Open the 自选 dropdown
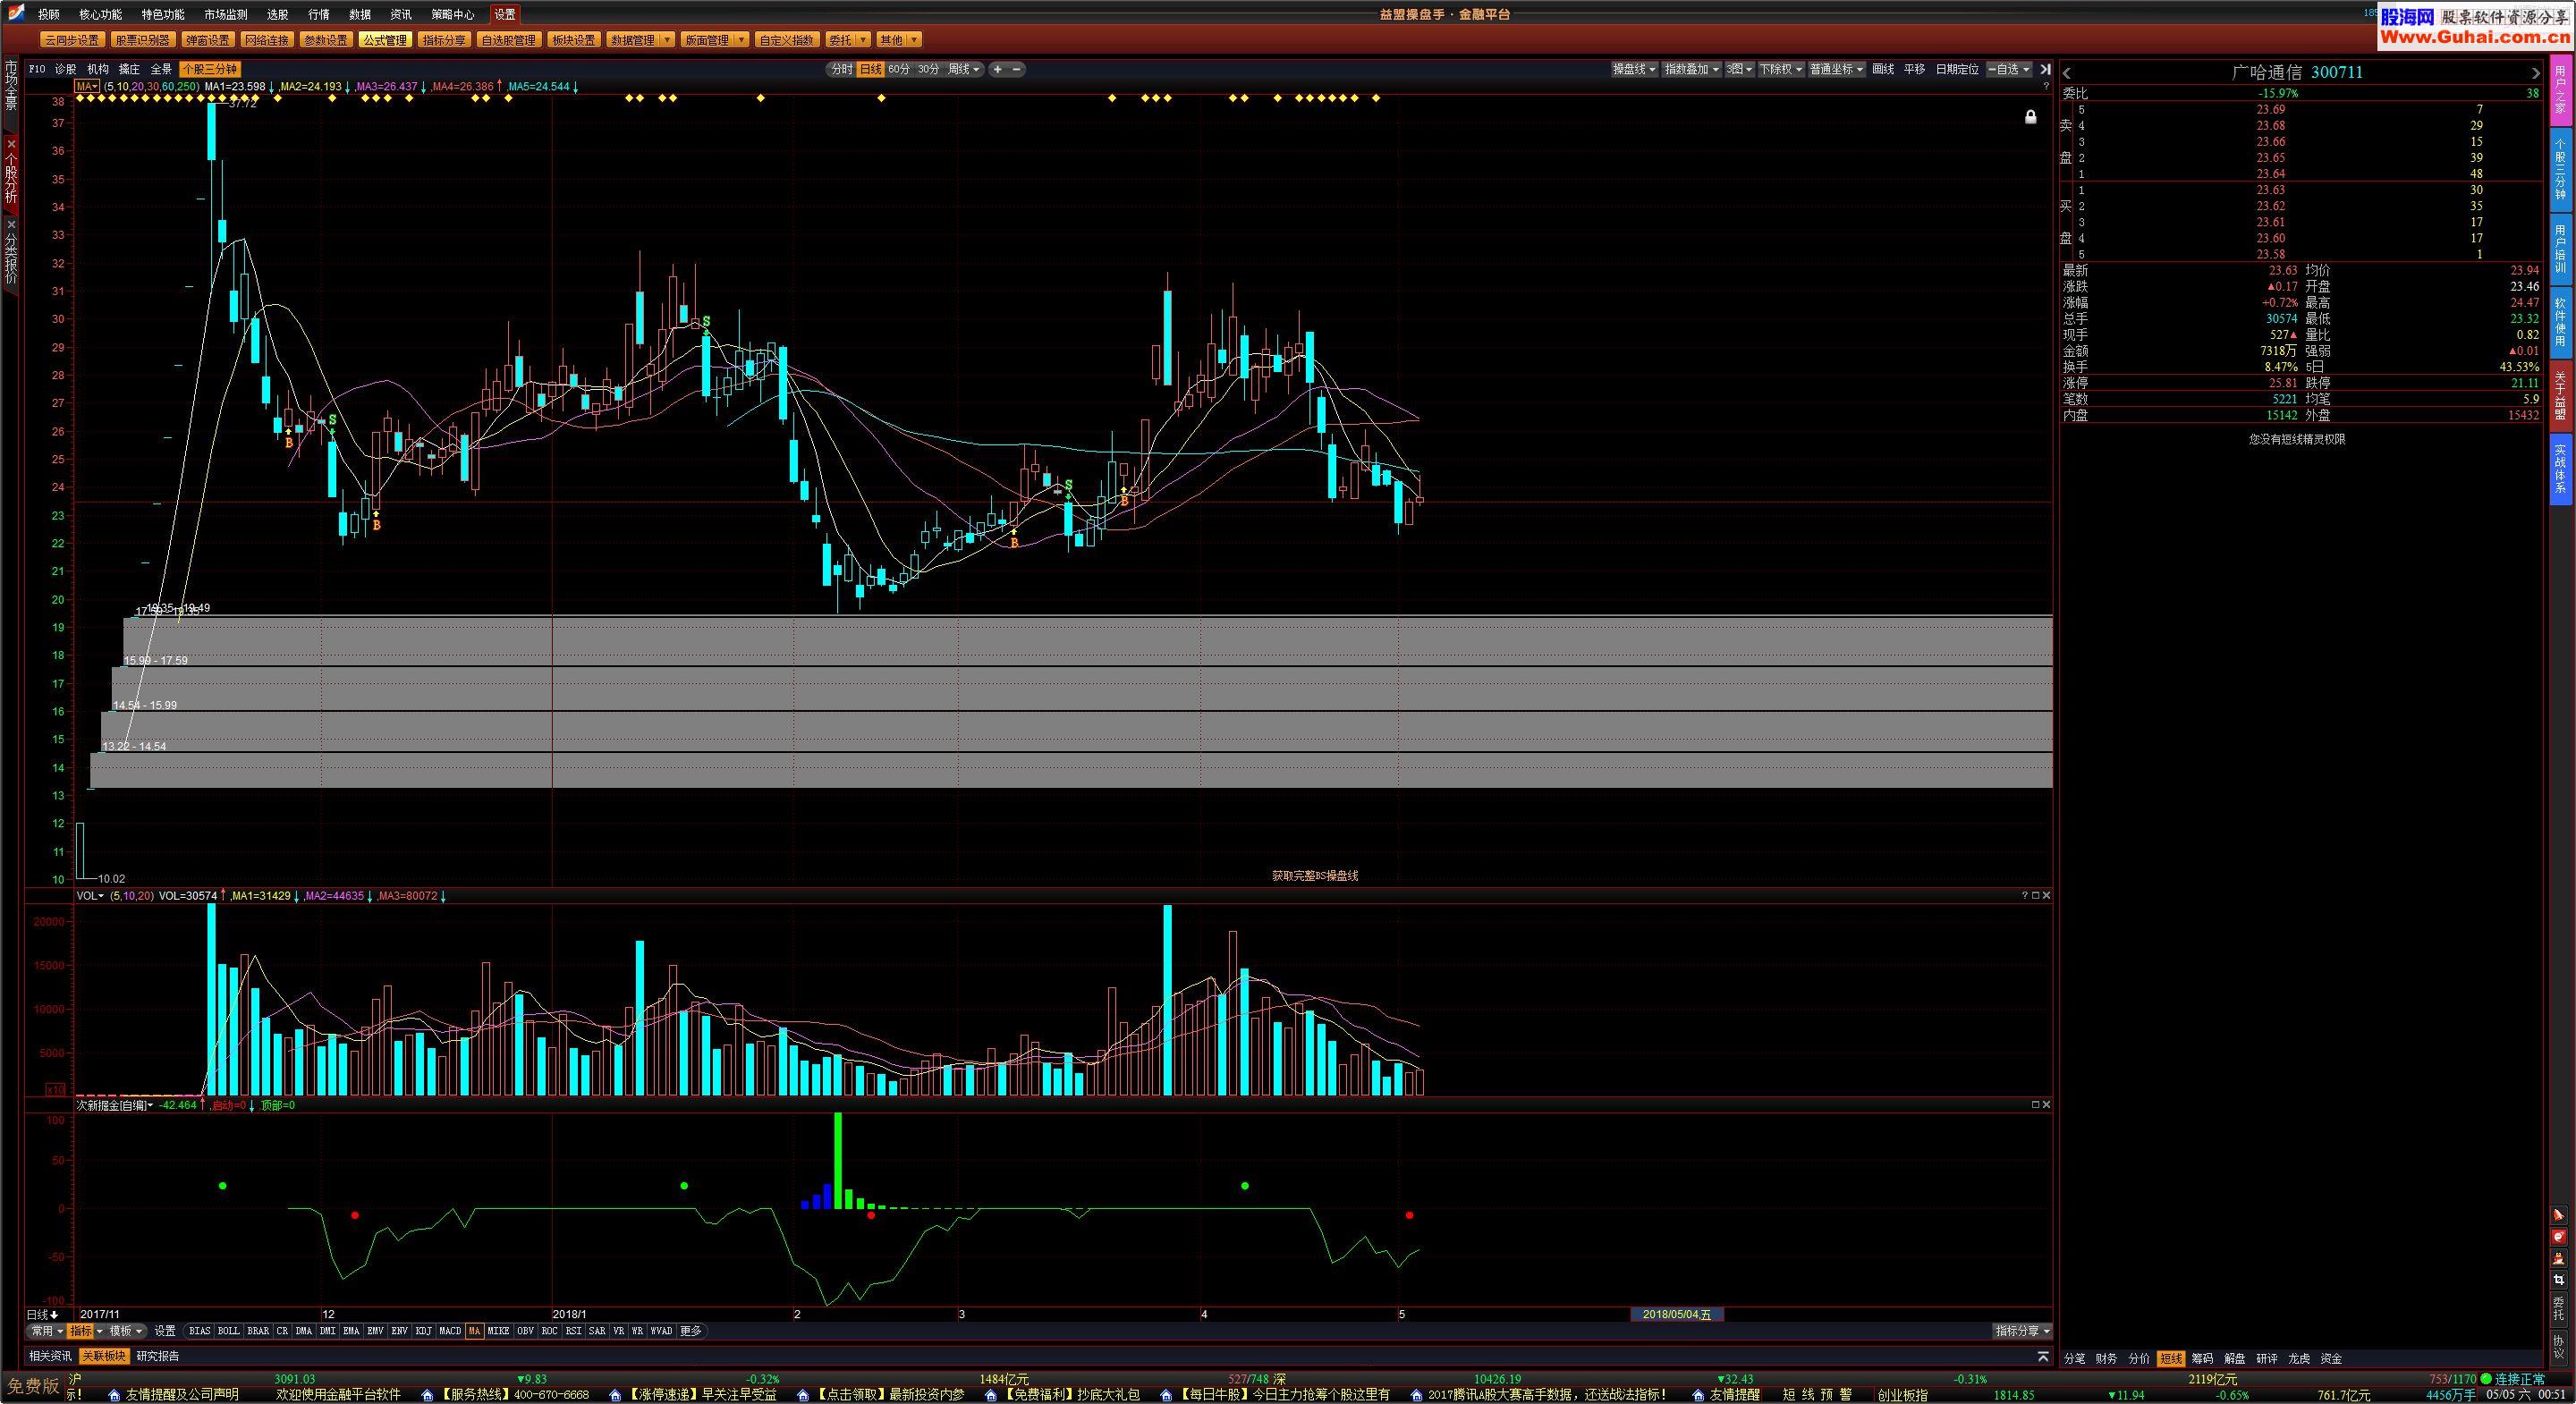 pos(2008,69)
